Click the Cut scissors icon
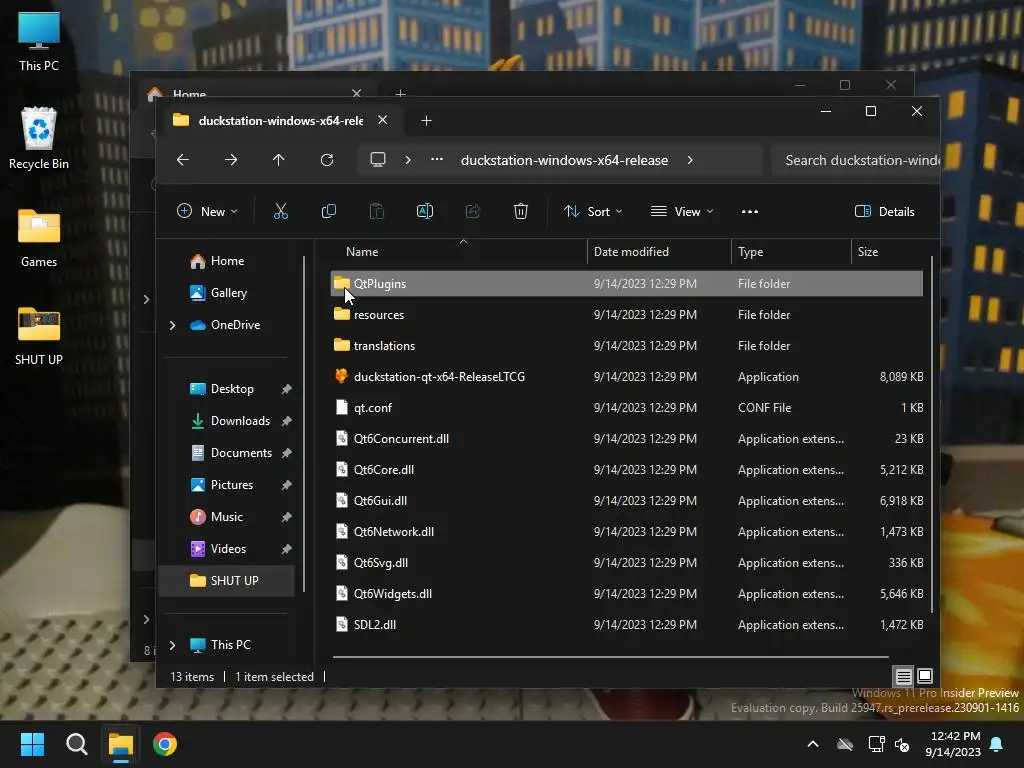This screenshot has width=1024, height=768. (x=281, y=211)
